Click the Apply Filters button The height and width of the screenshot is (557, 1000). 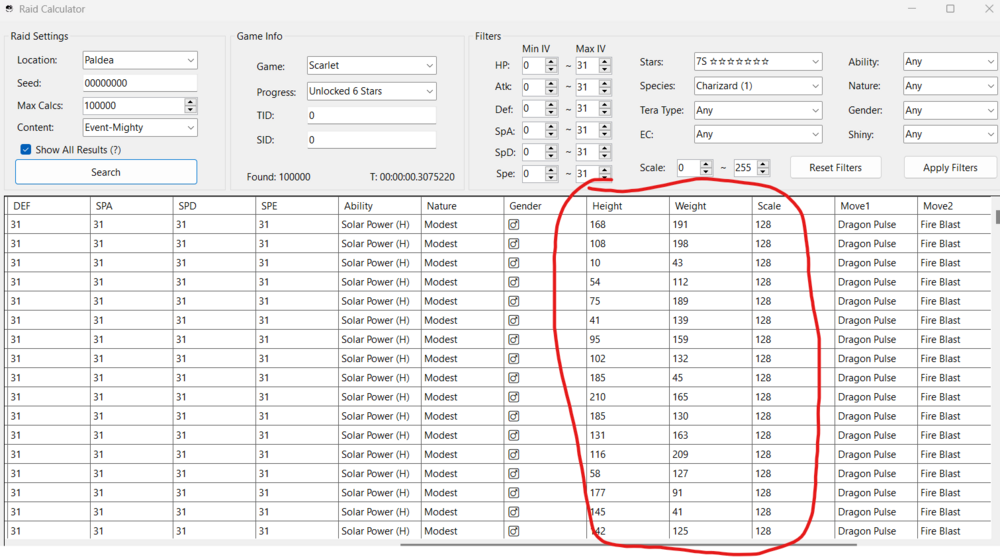(x=950, y=168)
